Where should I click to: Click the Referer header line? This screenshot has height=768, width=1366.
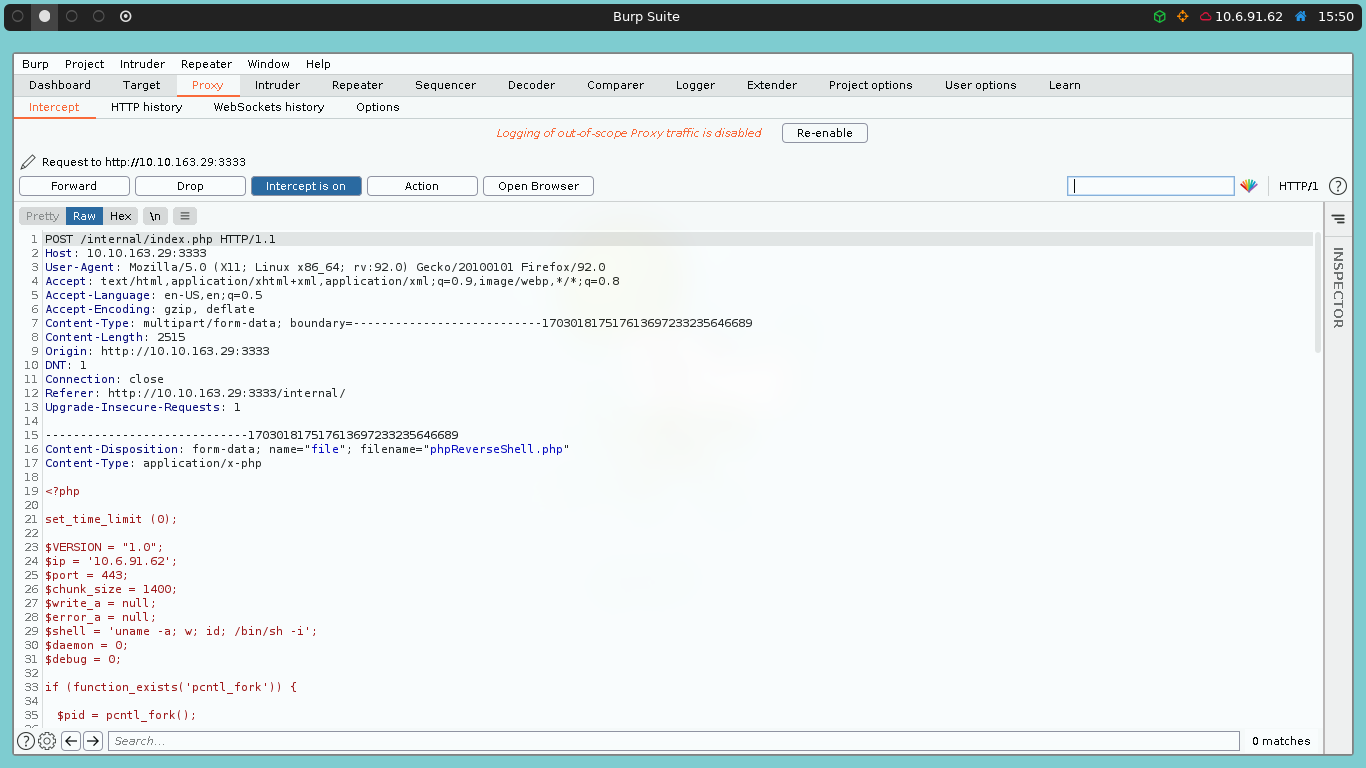pyautogui.click(x=195, y=393)
